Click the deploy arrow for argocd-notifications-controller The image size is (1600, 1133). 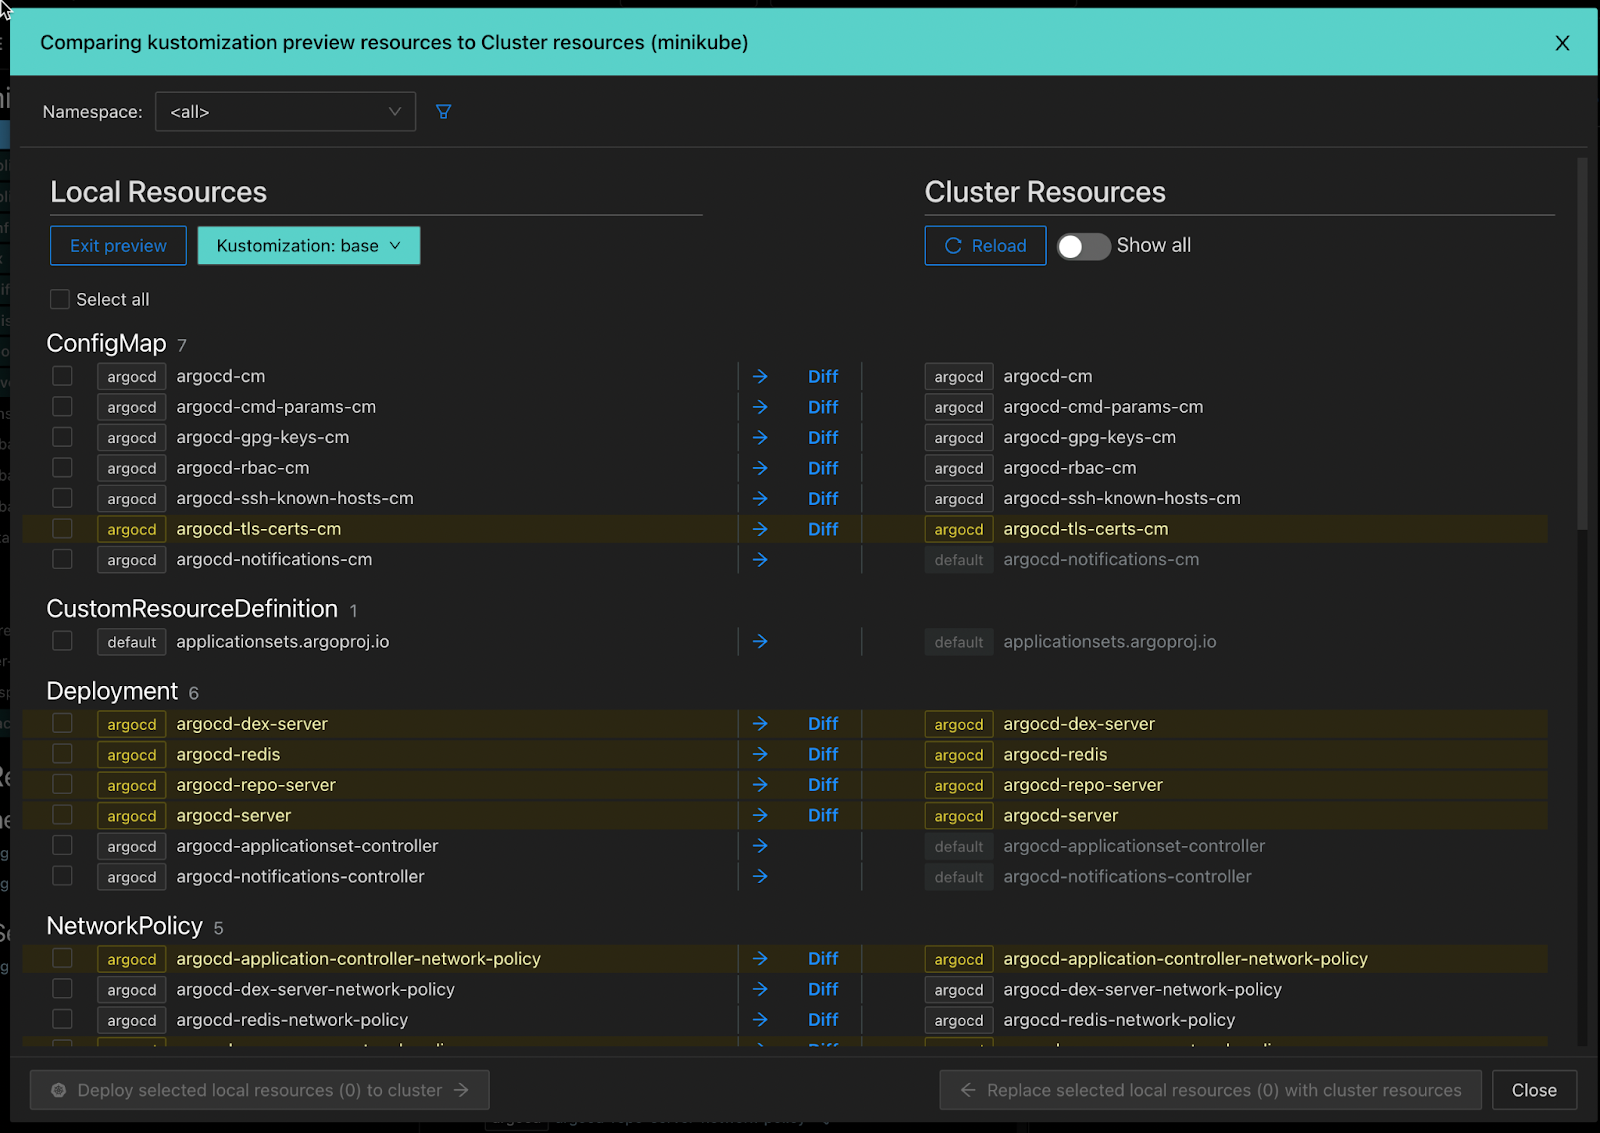[760, 877]
